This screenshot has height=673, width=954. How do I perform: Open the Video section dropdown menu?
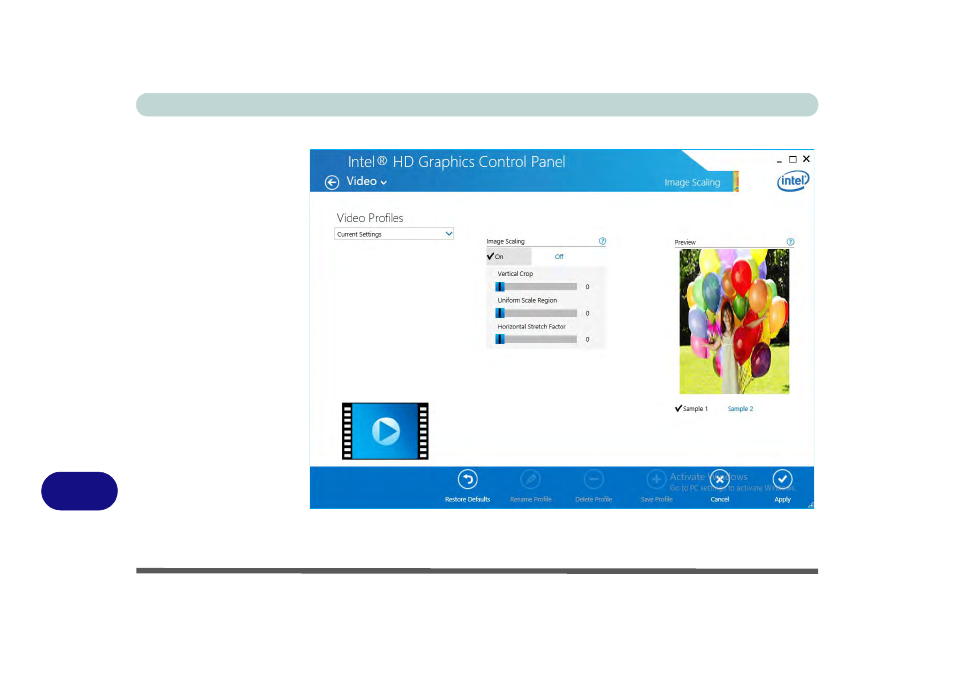[366, 181]
